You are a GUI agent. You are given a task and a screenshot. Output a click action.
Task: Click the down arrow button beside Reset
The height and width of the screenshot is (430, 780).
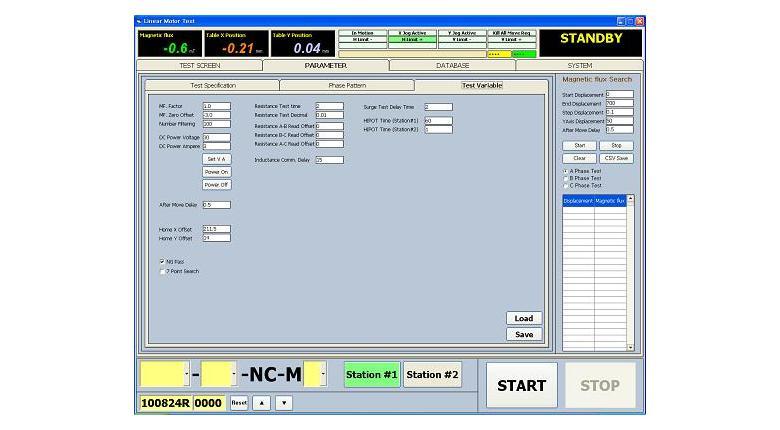[x=284, y=403]
